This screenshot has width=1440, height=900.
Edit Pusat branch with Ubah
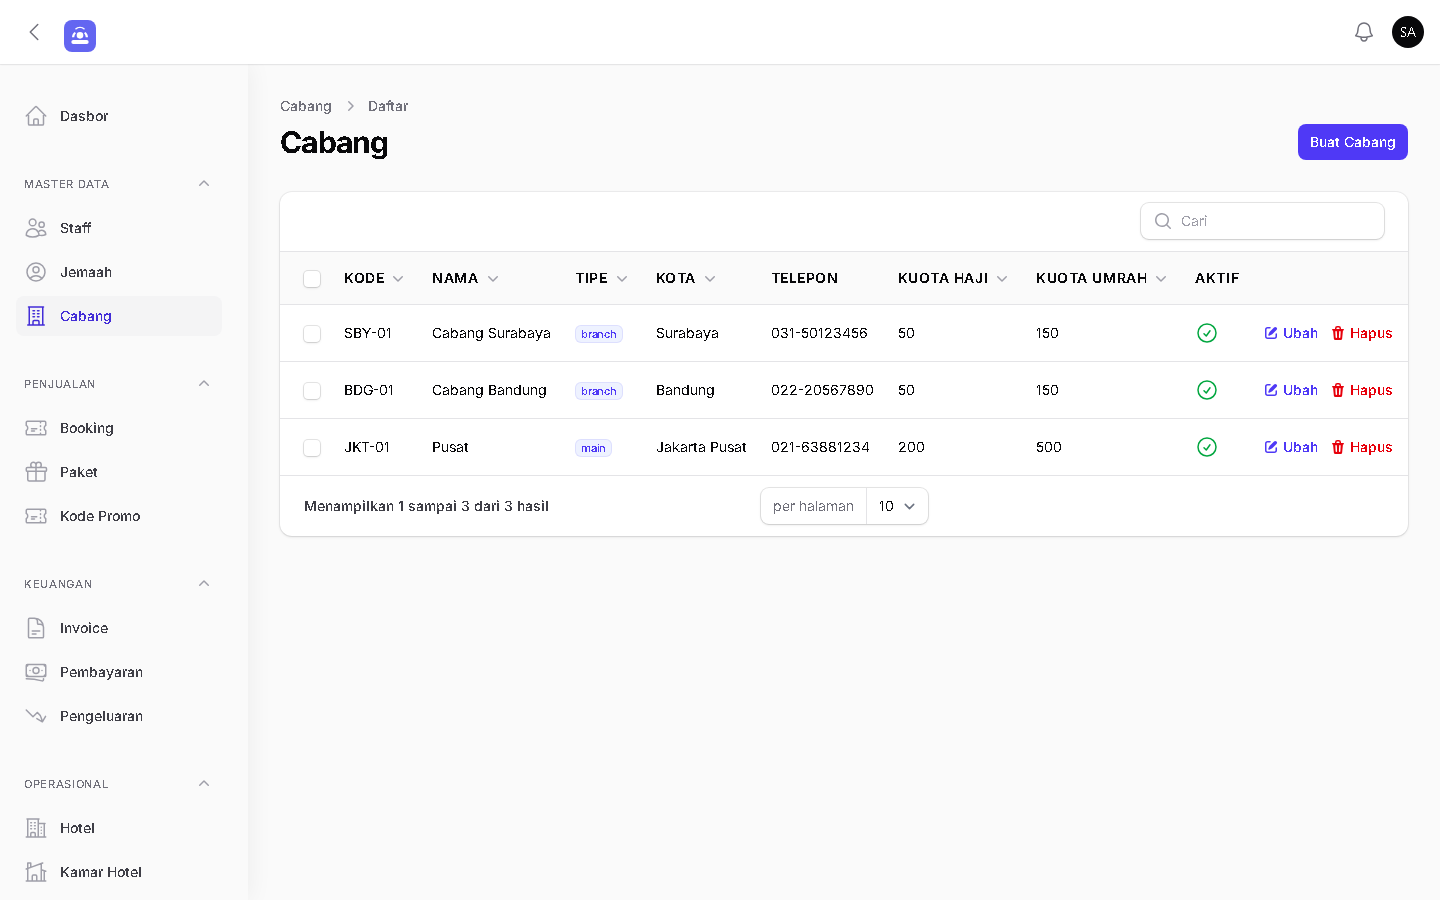pyautogui.click(x=1291, y=447)
